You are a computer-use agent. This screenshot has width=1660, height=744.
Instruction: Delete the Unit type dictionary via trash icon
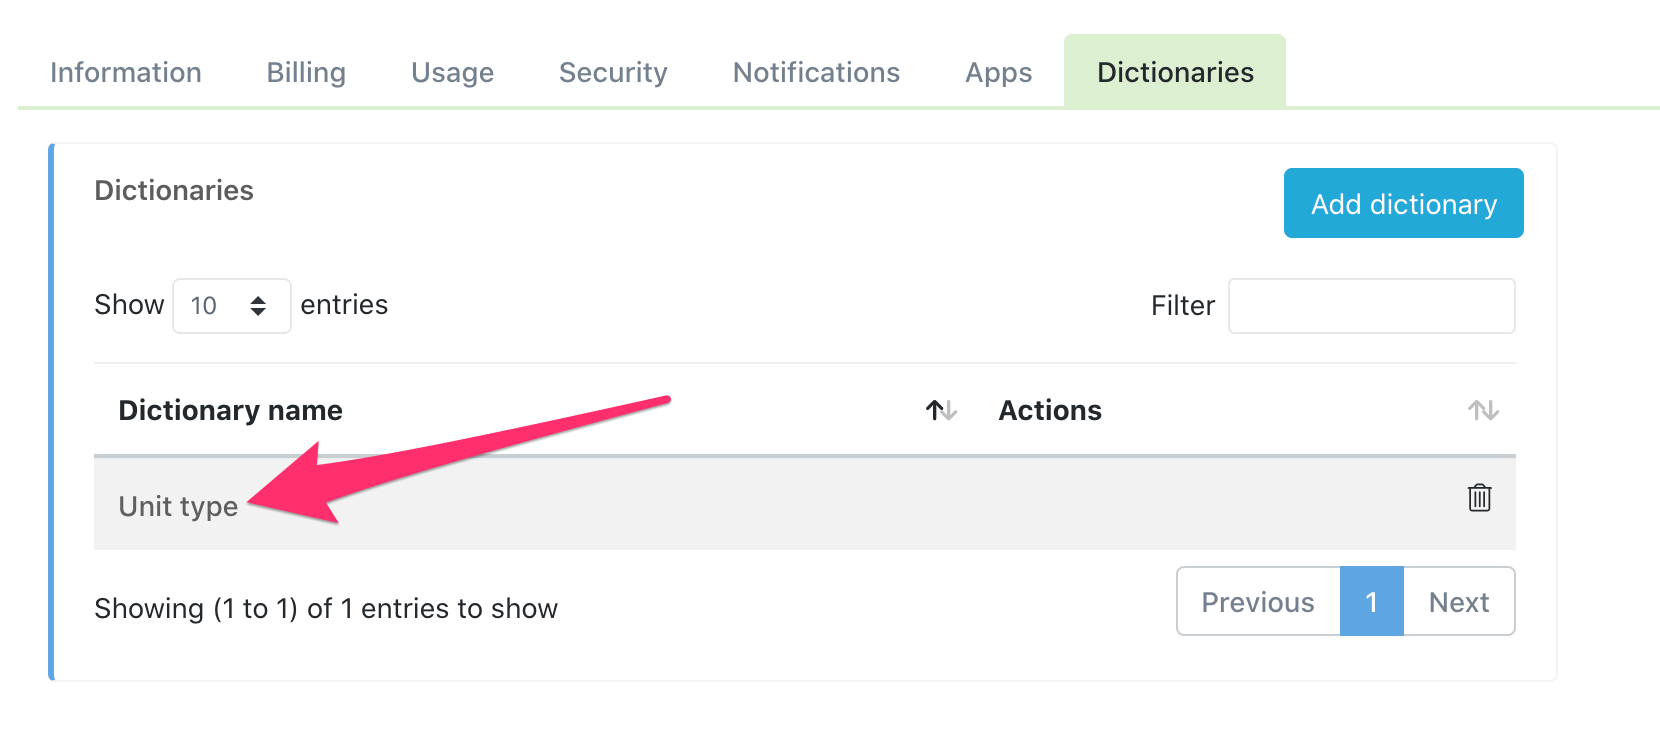(x=1479, y=498)
